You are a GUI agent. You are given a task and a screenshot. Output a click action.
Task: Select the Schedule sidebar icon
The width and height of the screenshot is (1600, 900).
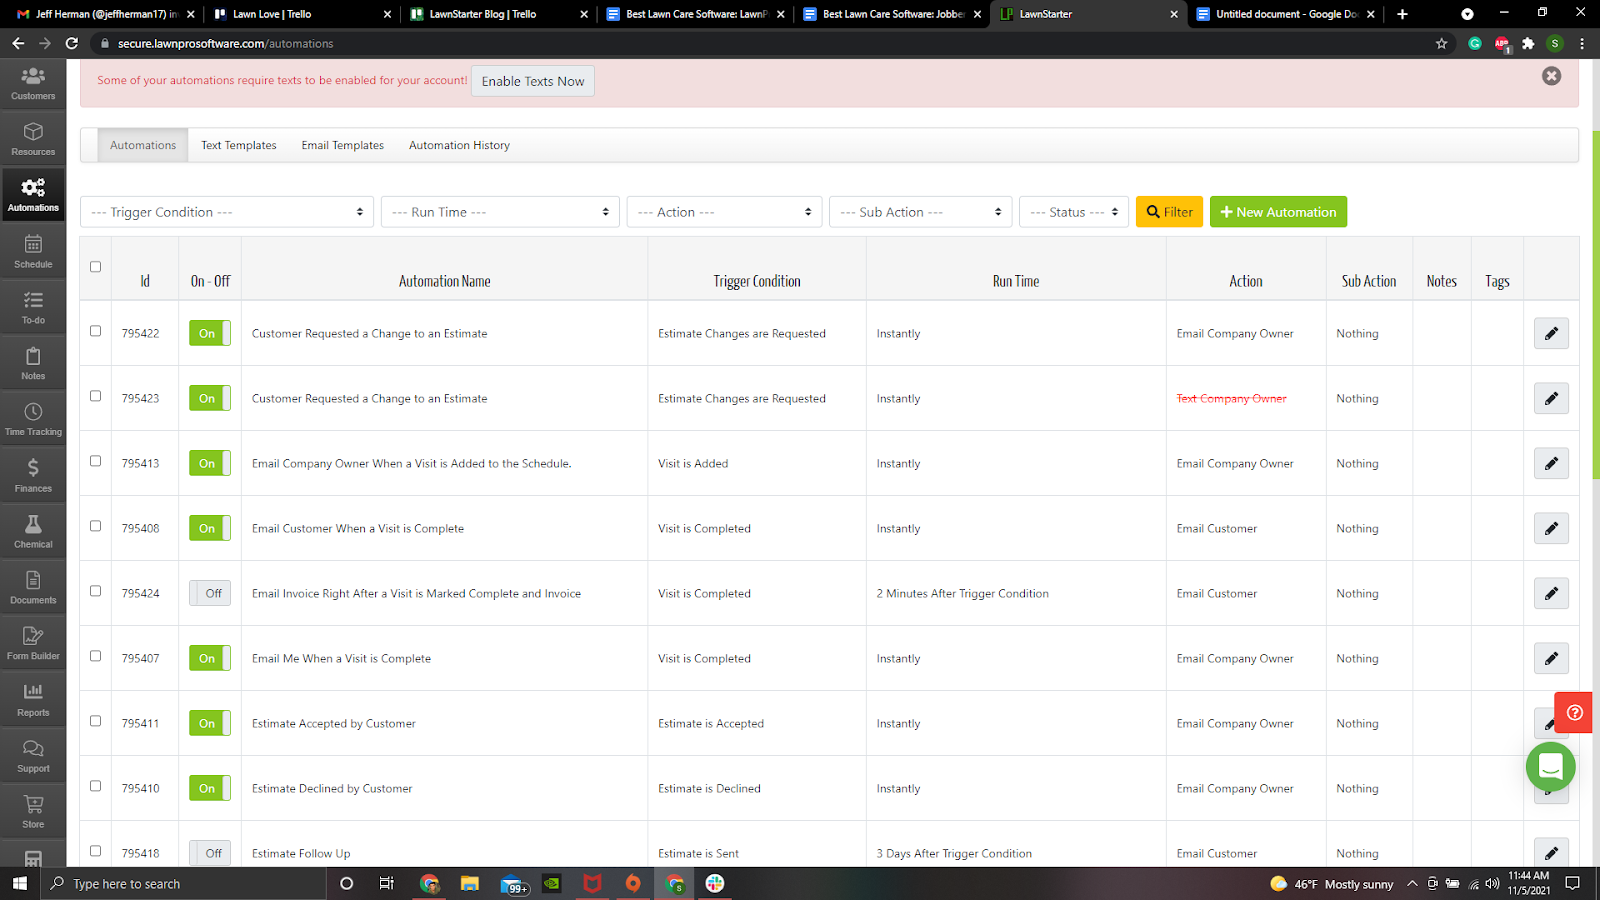[x=33, y=252]
